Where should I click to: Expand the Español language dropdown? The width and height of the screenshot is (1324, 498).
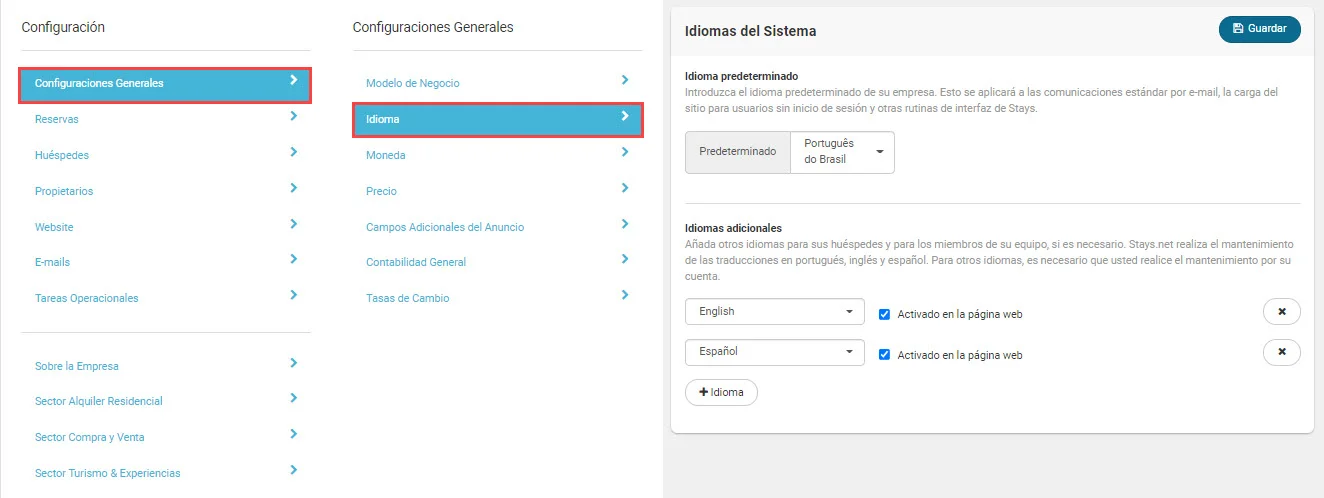coord(774,352)
